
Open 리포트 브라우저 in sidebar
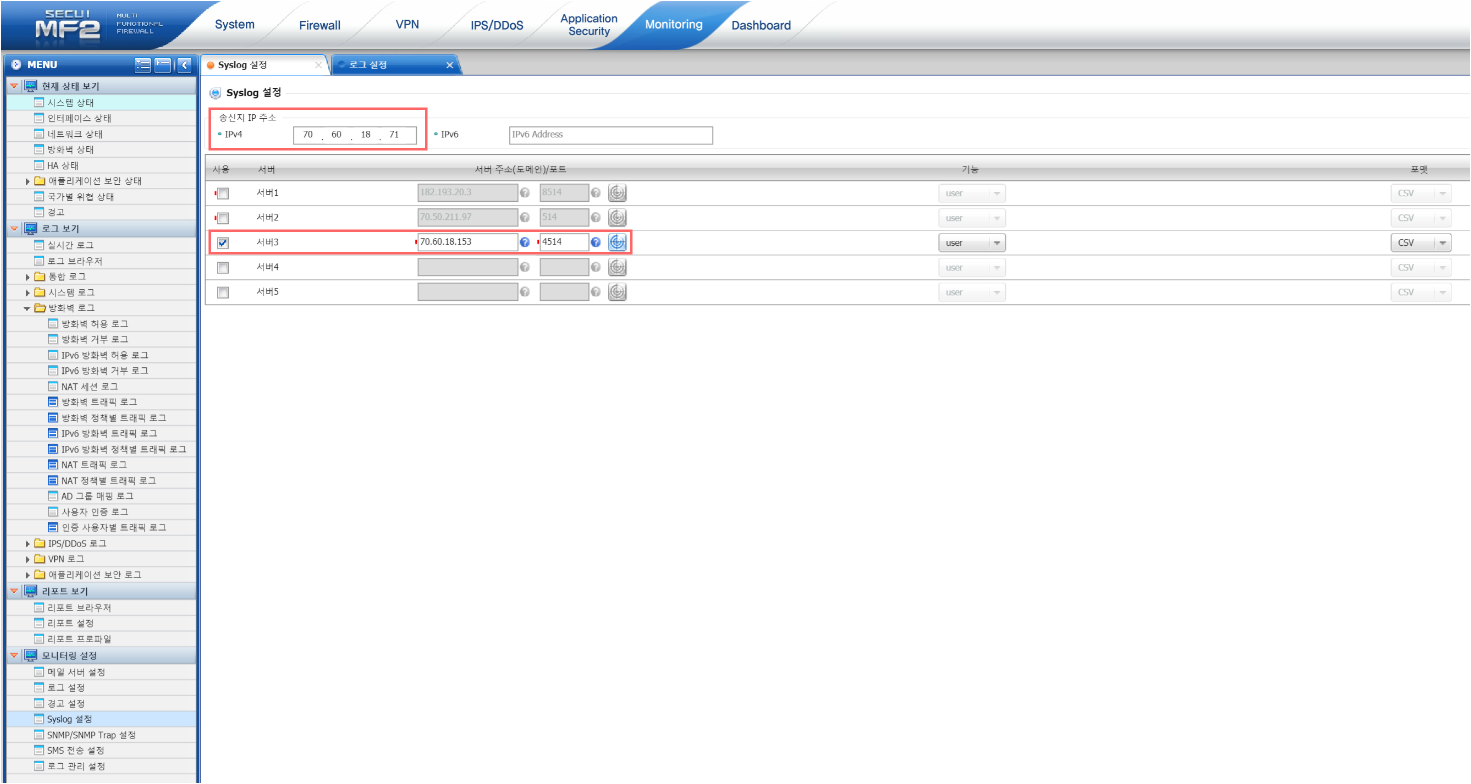tap(78, 608)
